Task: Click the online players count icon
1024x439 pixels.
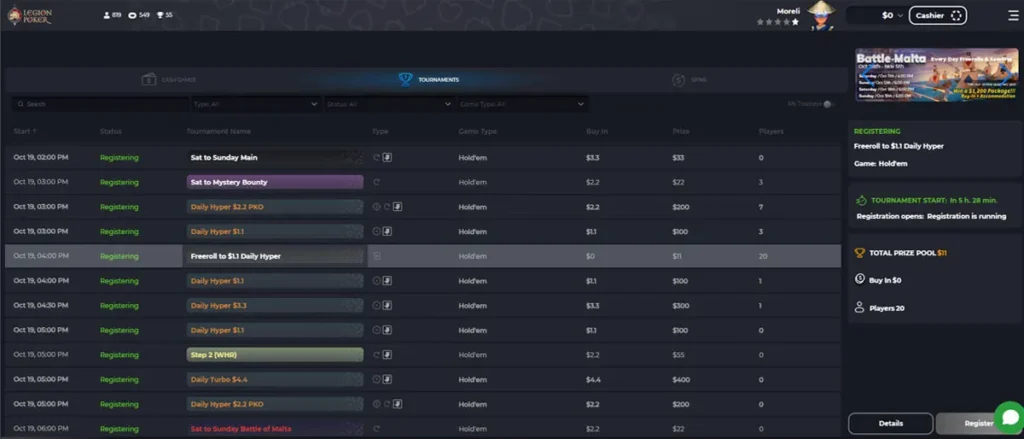Action: (107, 16)
